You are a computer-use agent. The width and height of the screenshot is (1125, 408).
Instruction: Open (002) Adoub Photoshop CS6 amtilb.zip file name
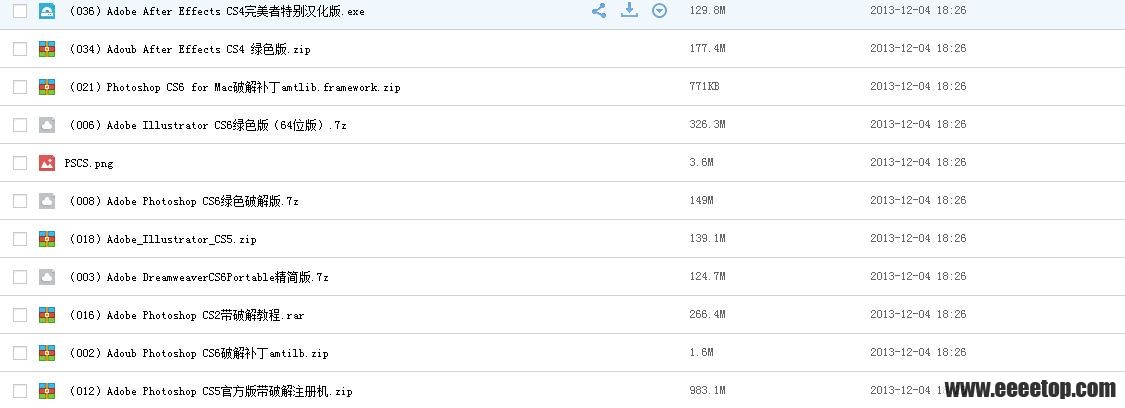(x=198, y=354)
